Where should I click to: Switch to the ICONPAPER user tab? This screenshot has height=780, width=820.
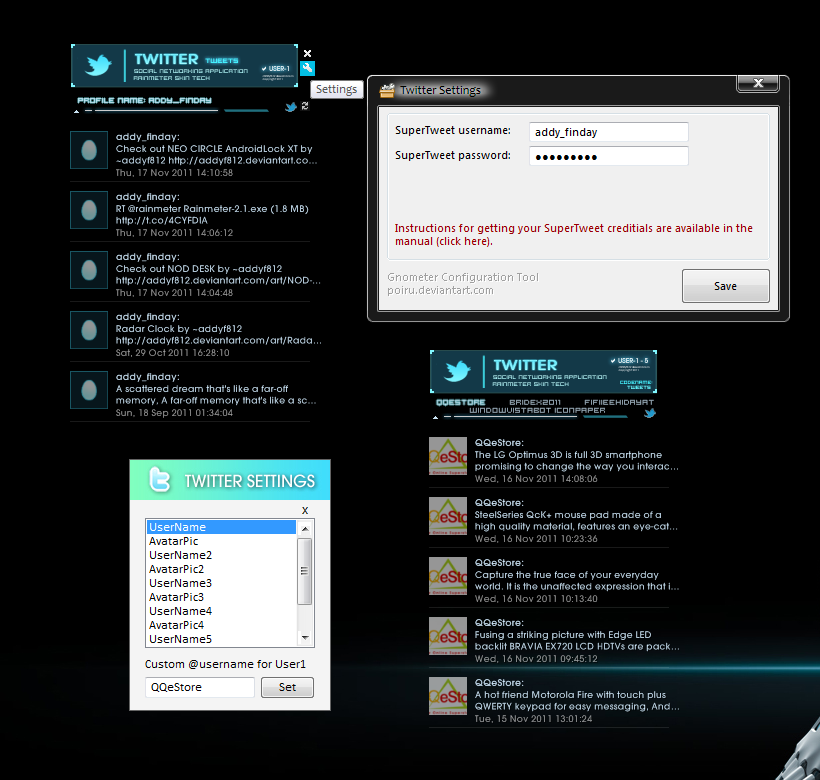tap(580, 410)
